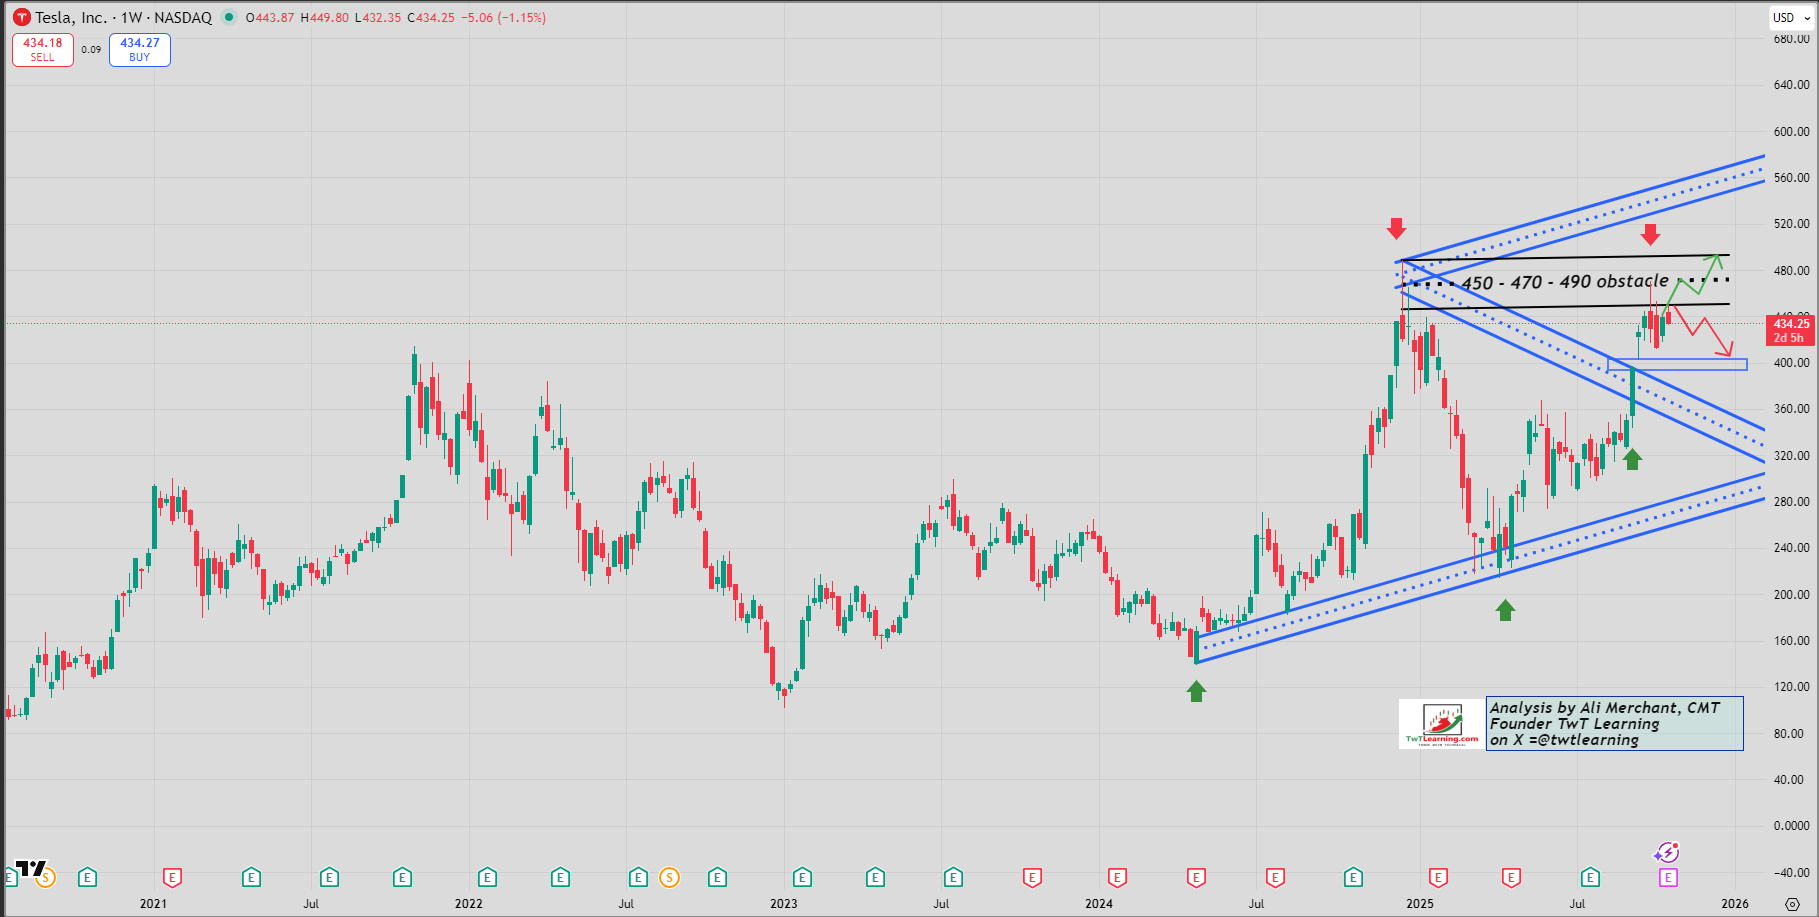Open the USD currency dropdown
This screenshot has width=1819, height=917.
tap(1791, 17)
